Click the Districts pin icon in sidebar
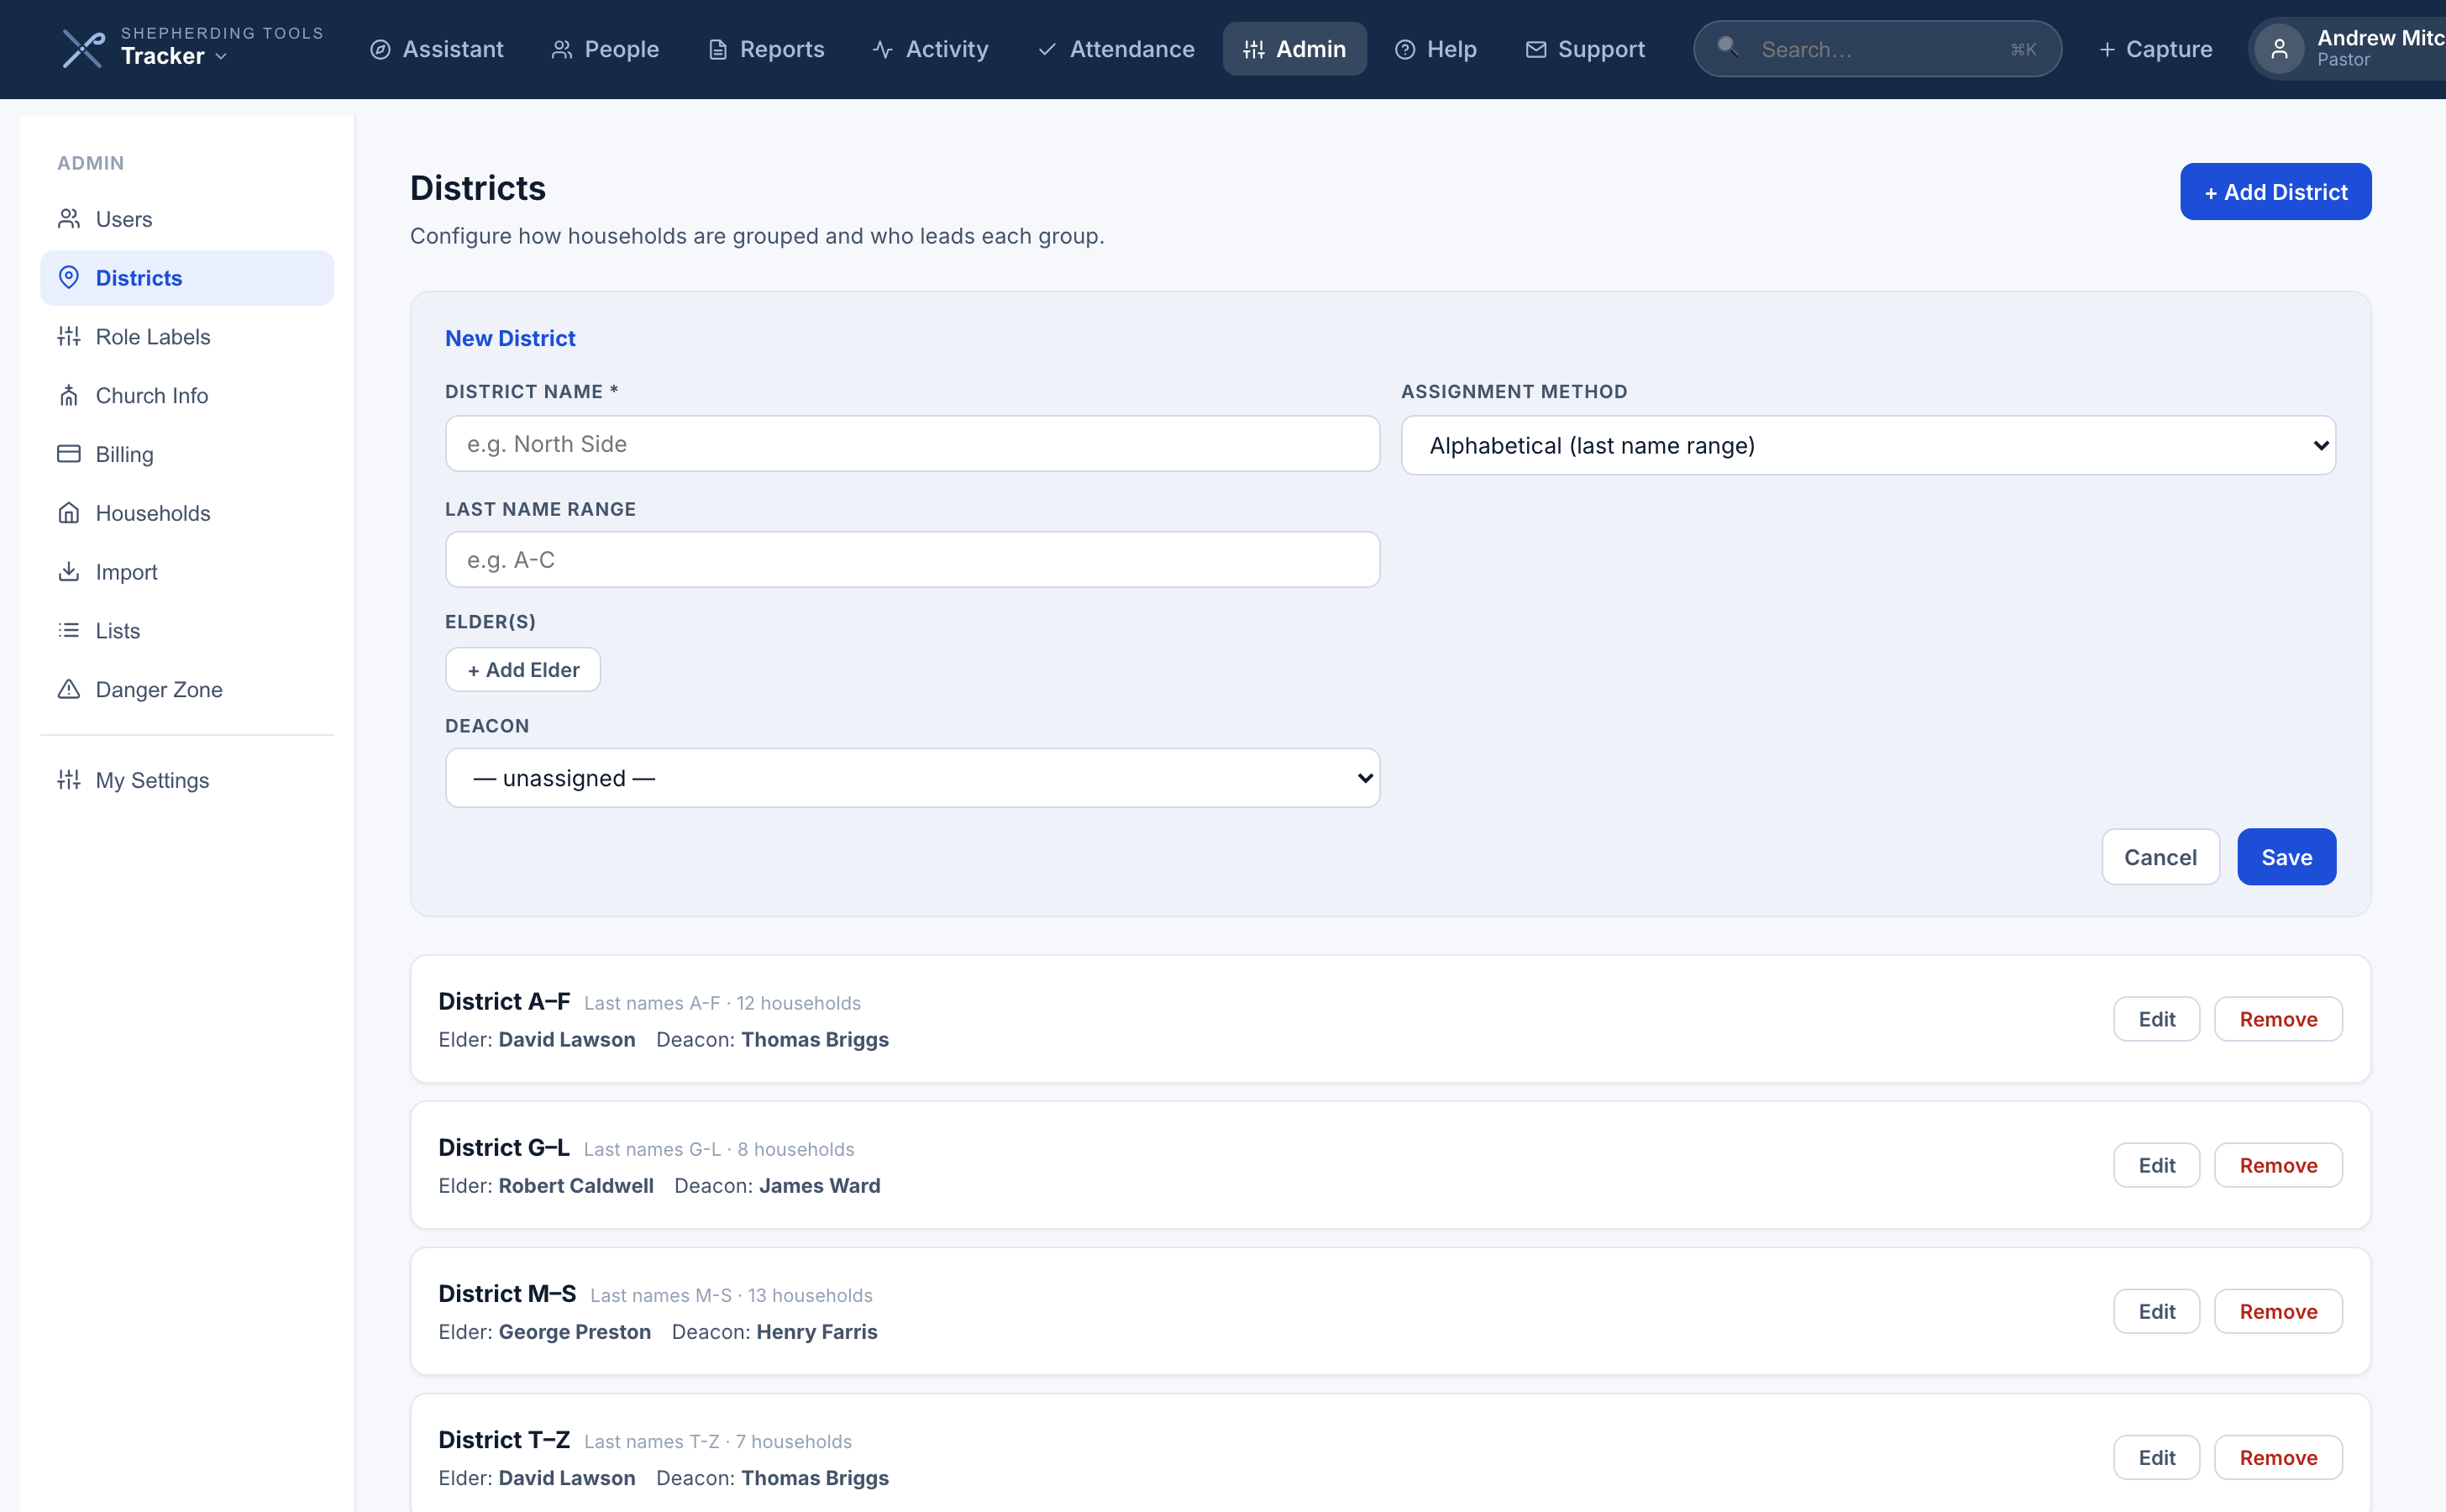 click(69, 277)
